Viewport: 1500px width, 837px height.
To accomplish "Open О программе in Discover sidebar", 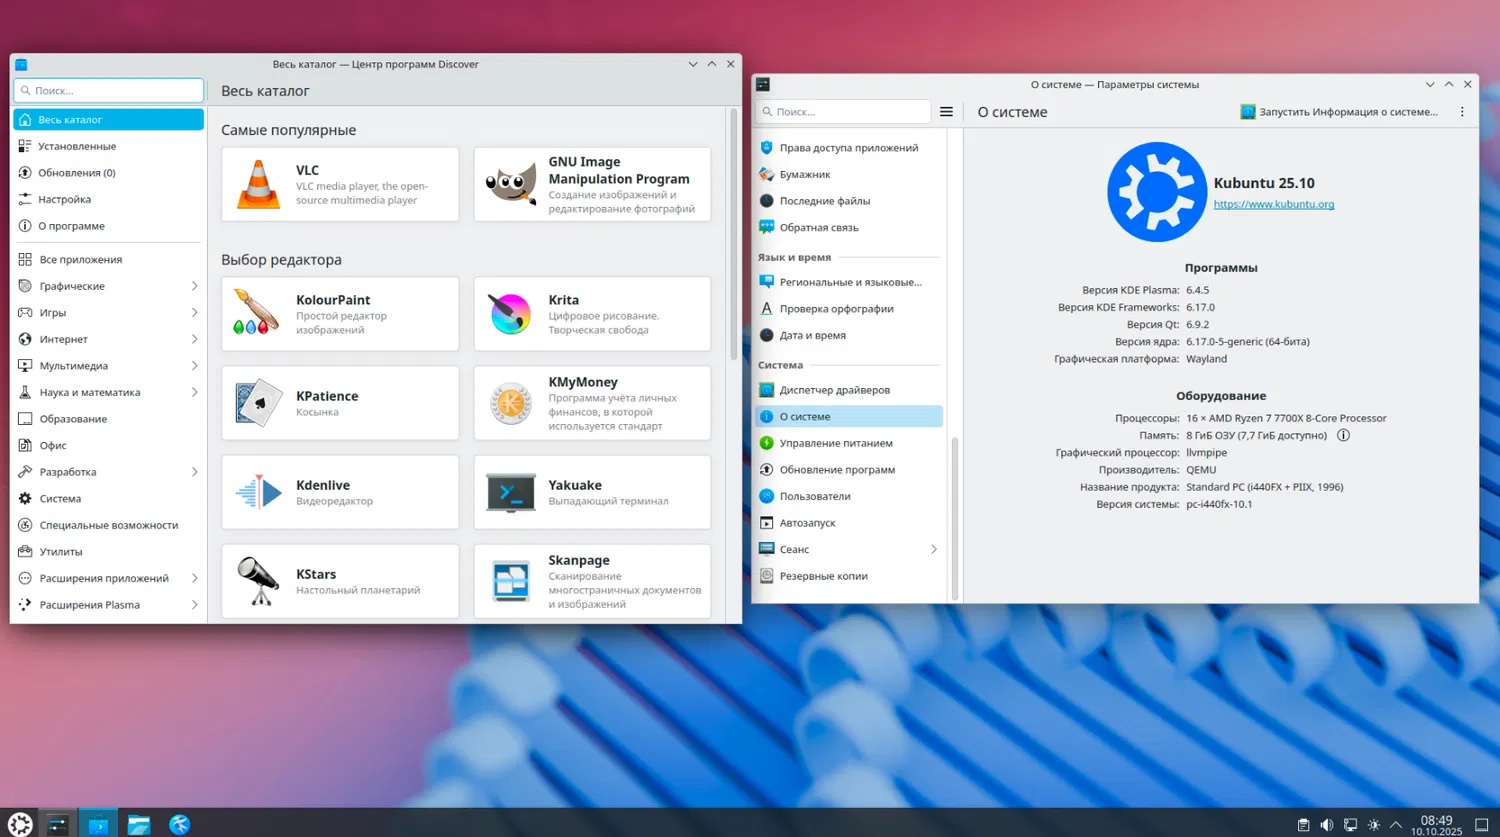I will pos(109,226).
